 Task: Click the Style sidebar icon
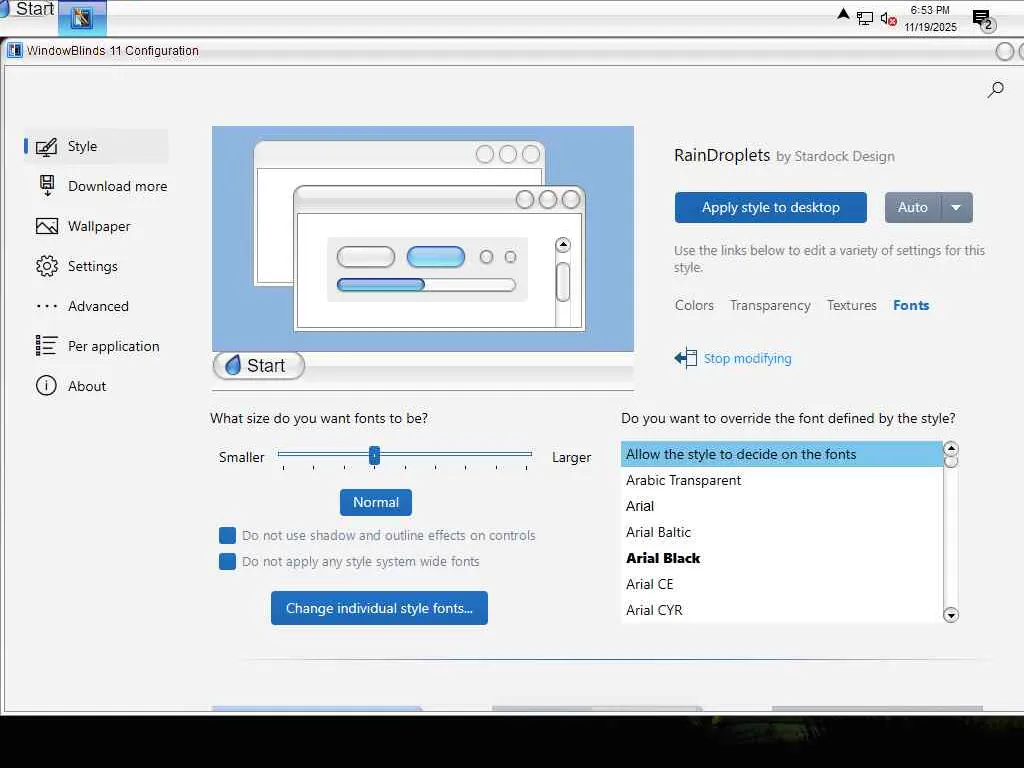tap(46, 147)
